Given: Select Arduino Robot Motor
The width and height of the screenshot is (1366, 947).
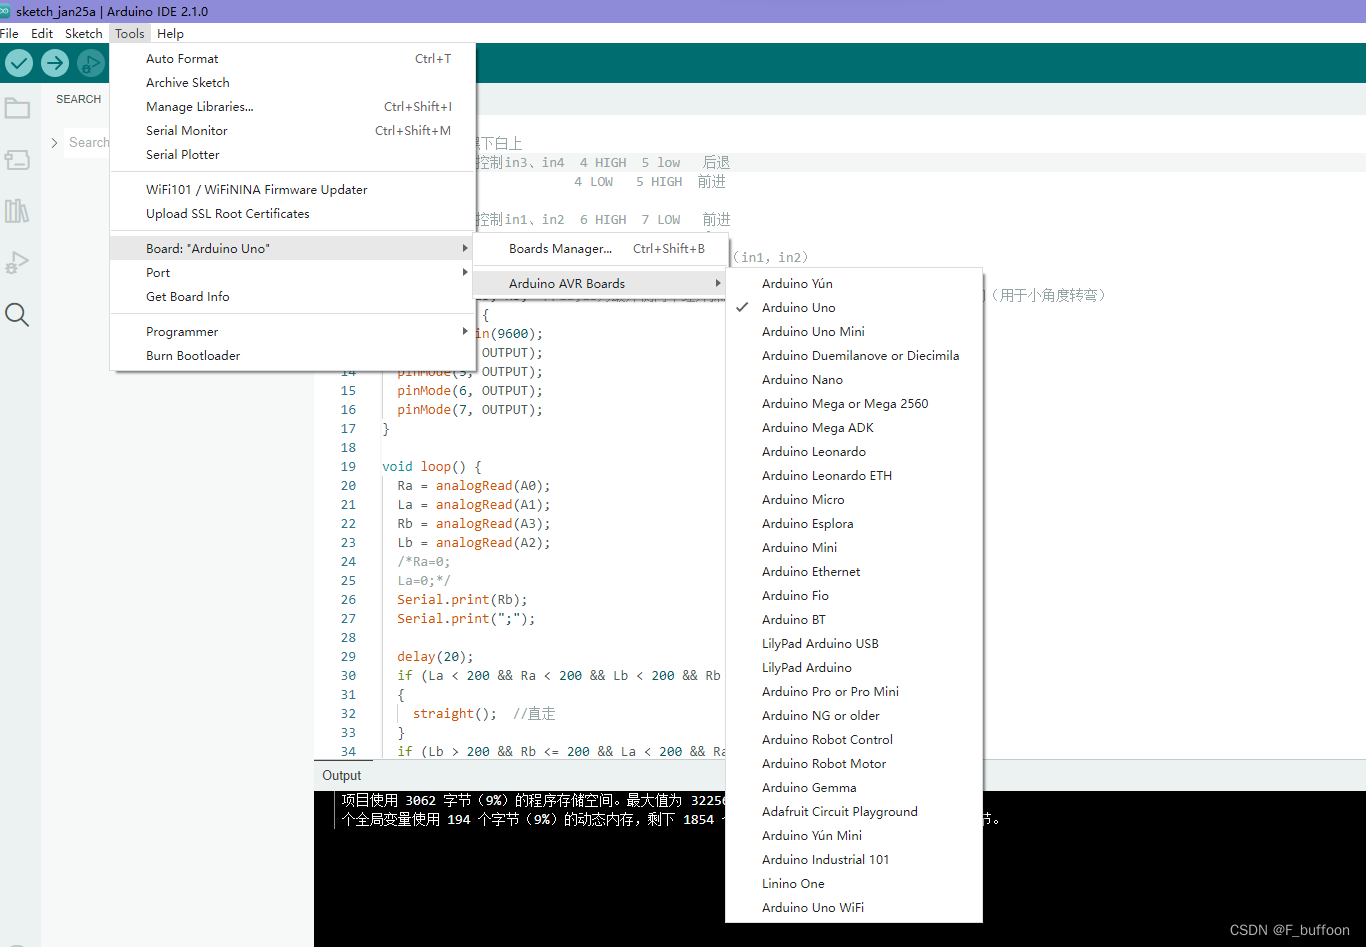Looking at the screenshot, I should [x=854, y=763].
